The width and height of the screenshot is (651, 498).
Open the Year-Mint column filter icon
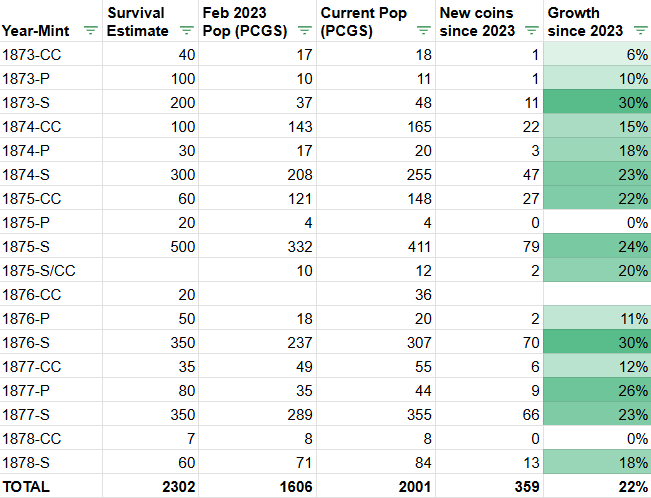(91, 30)
